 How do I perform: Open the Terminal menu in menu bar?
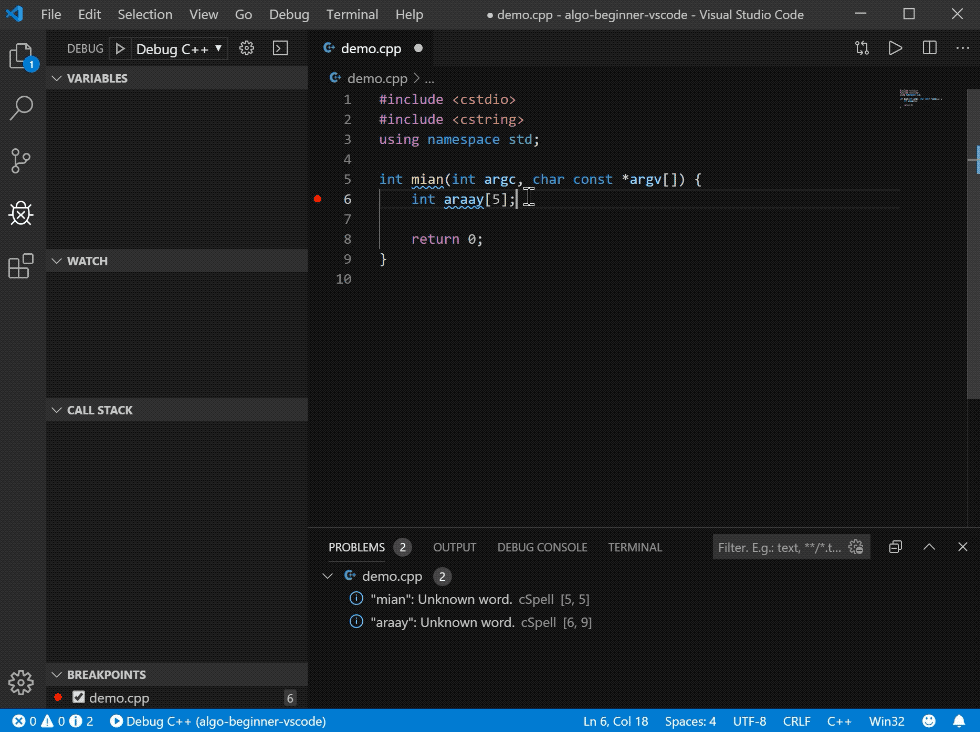tap(352, 15)
